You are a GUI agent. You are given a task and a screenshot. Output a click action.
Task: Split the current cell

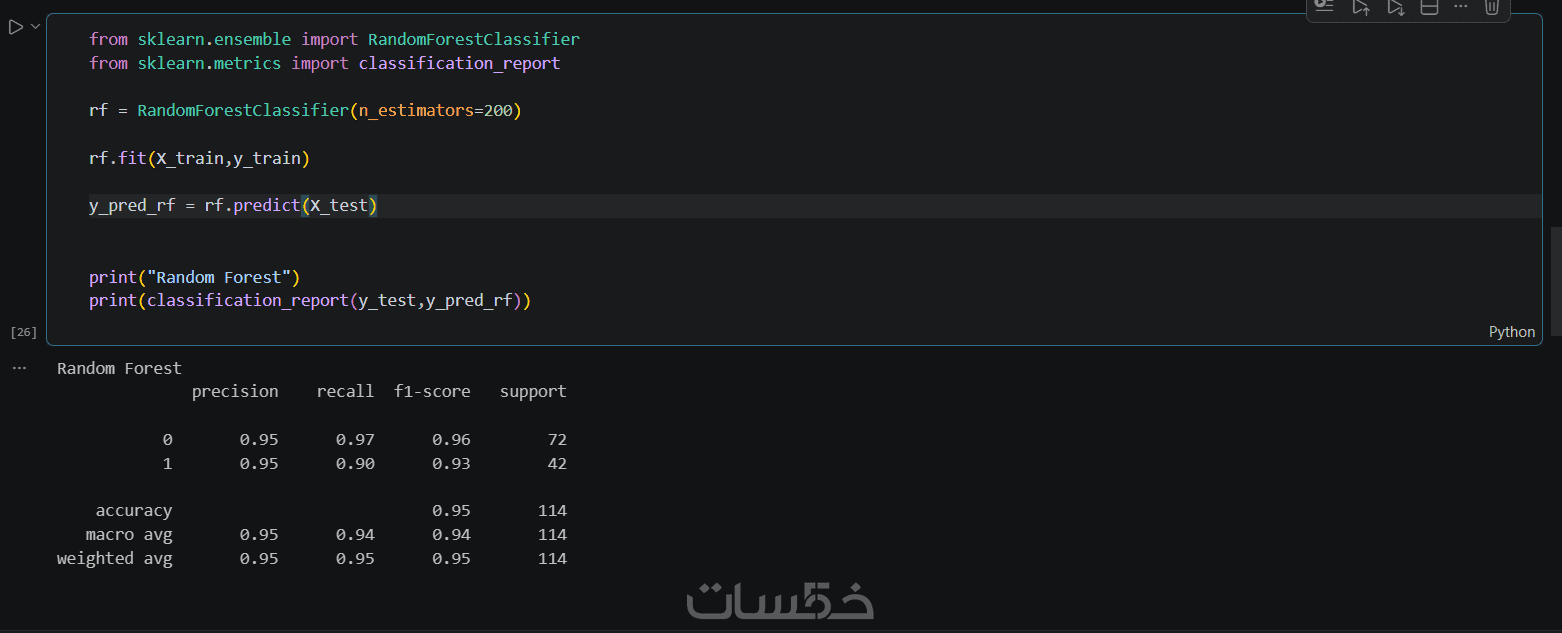pos(1429,7)
